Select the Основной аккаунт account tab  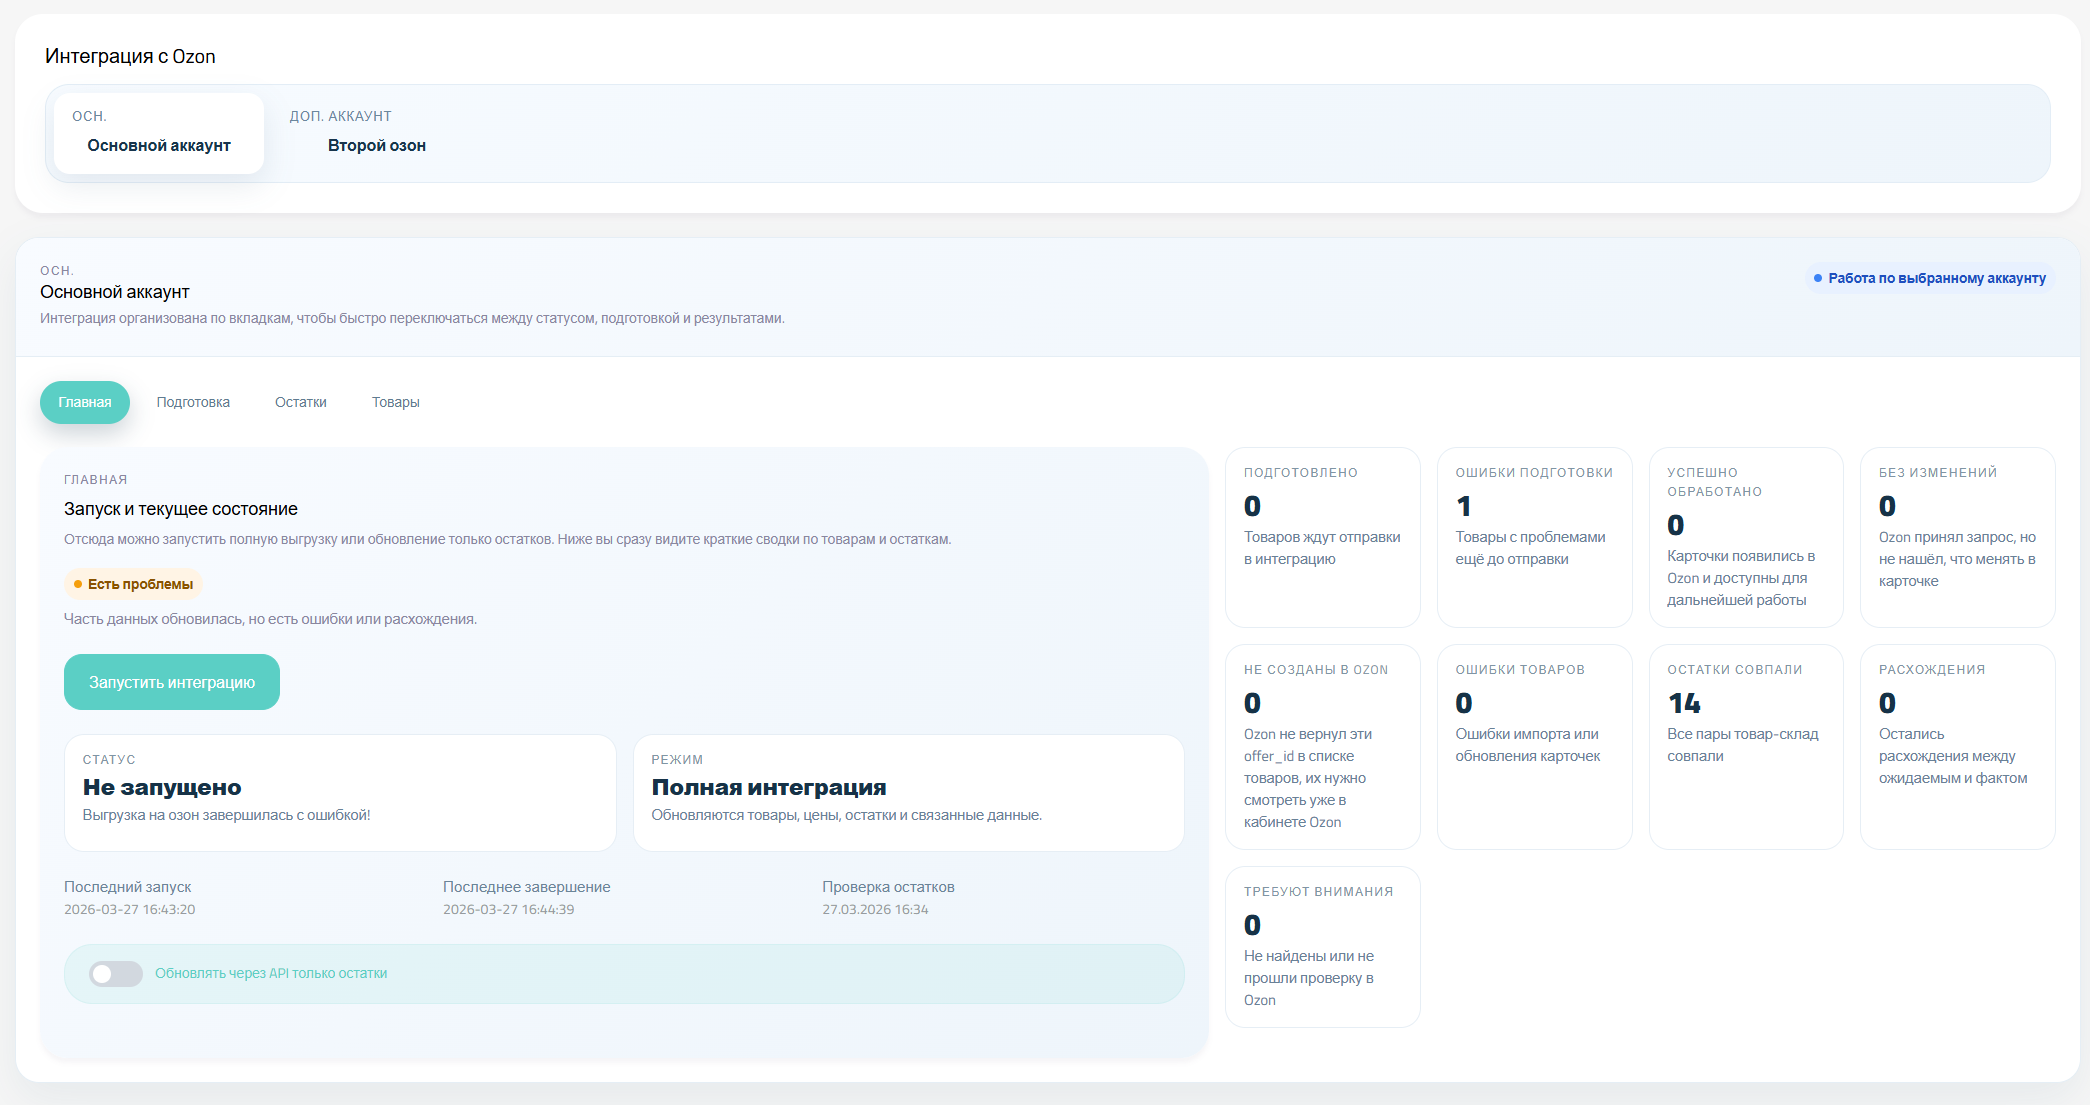tap(159, 133)
